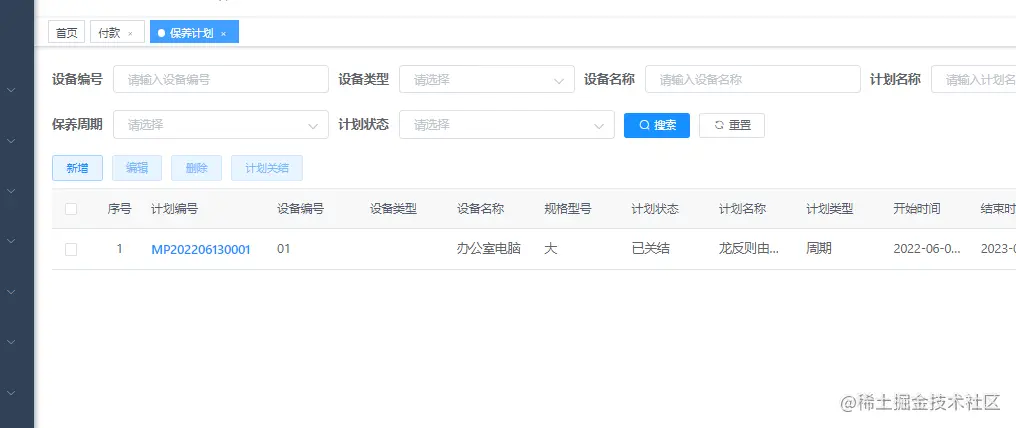Open the 计划状态 dropdown
Viewport: 1016px width, 428px height.
[x=507, y=124]
